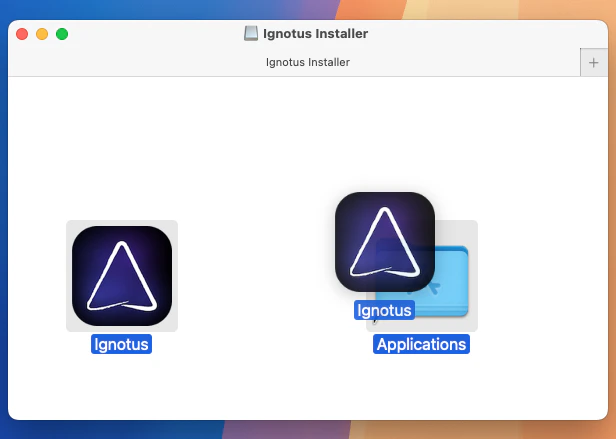Screen dimensions: 616x439
Task: Click the Applications folder label
Action: pos(421,344)
